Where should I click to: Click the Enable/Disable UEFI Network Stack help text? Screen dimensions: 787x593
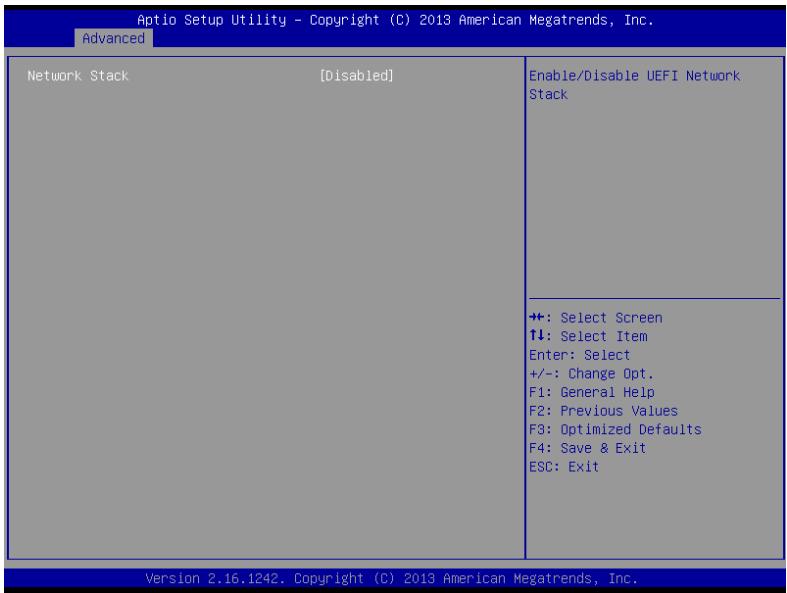coord(634,85)
